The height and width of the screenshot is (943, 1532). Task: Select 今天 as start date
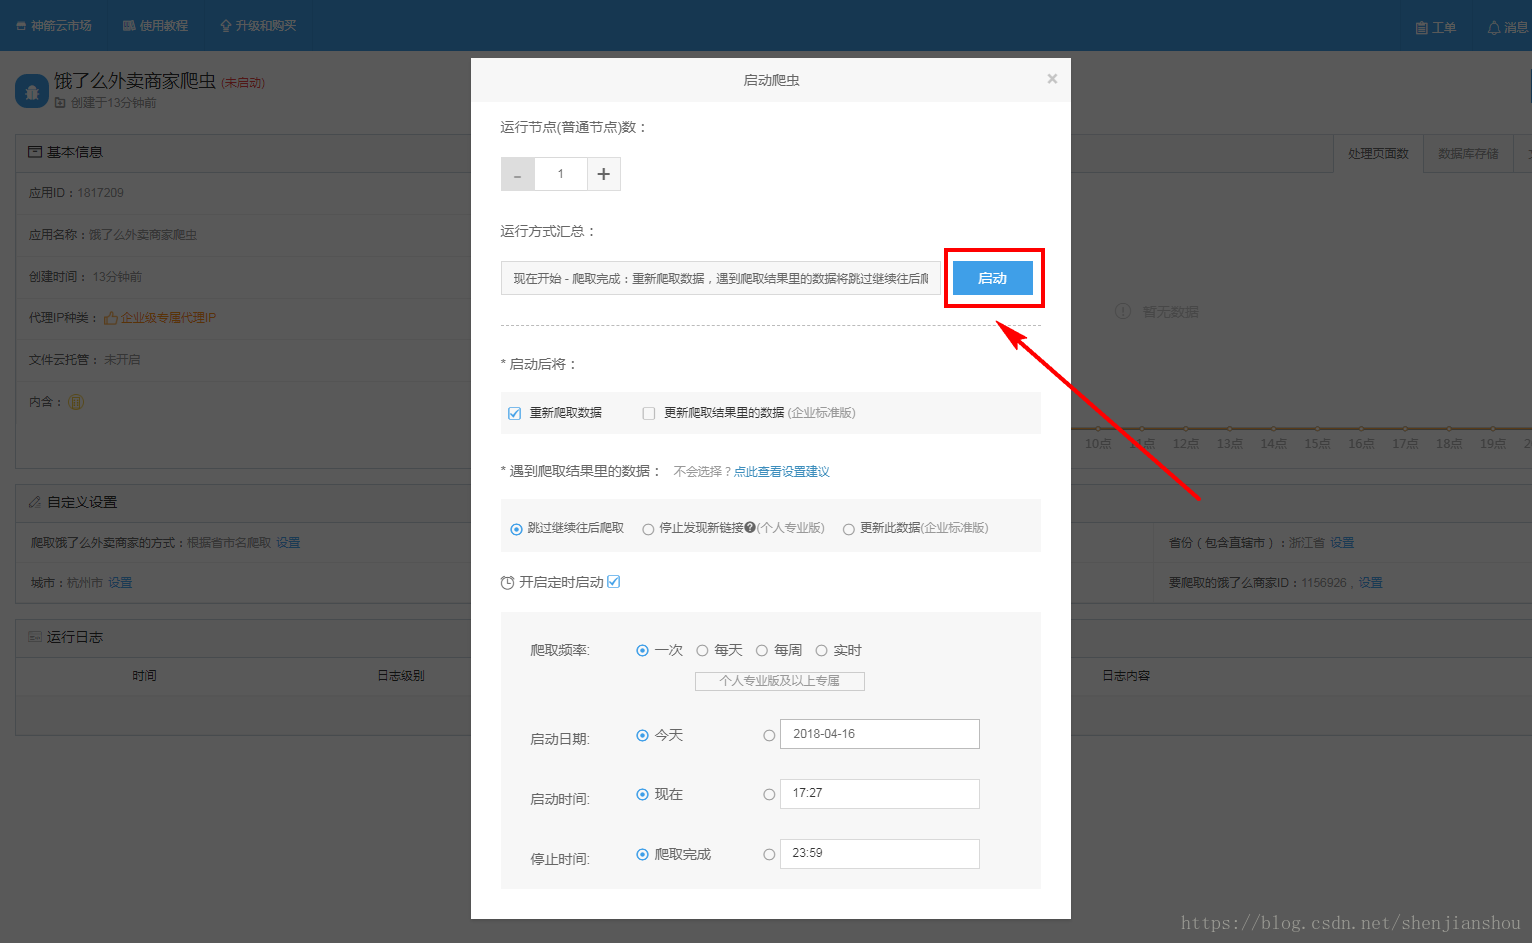(x=642, y=735)
